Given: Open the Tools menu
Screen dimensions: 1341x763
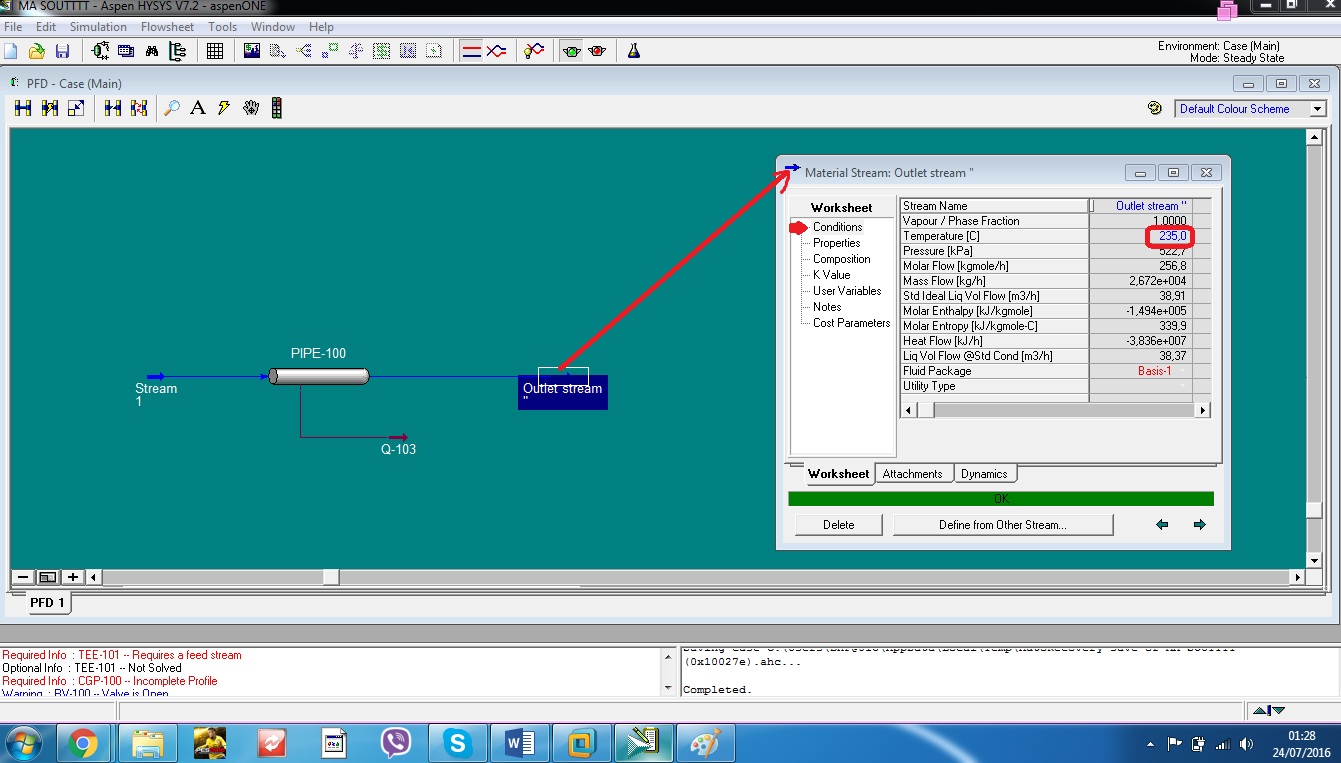Looking at the screenshot, I should pyautogui.click(x=223, y=27).
